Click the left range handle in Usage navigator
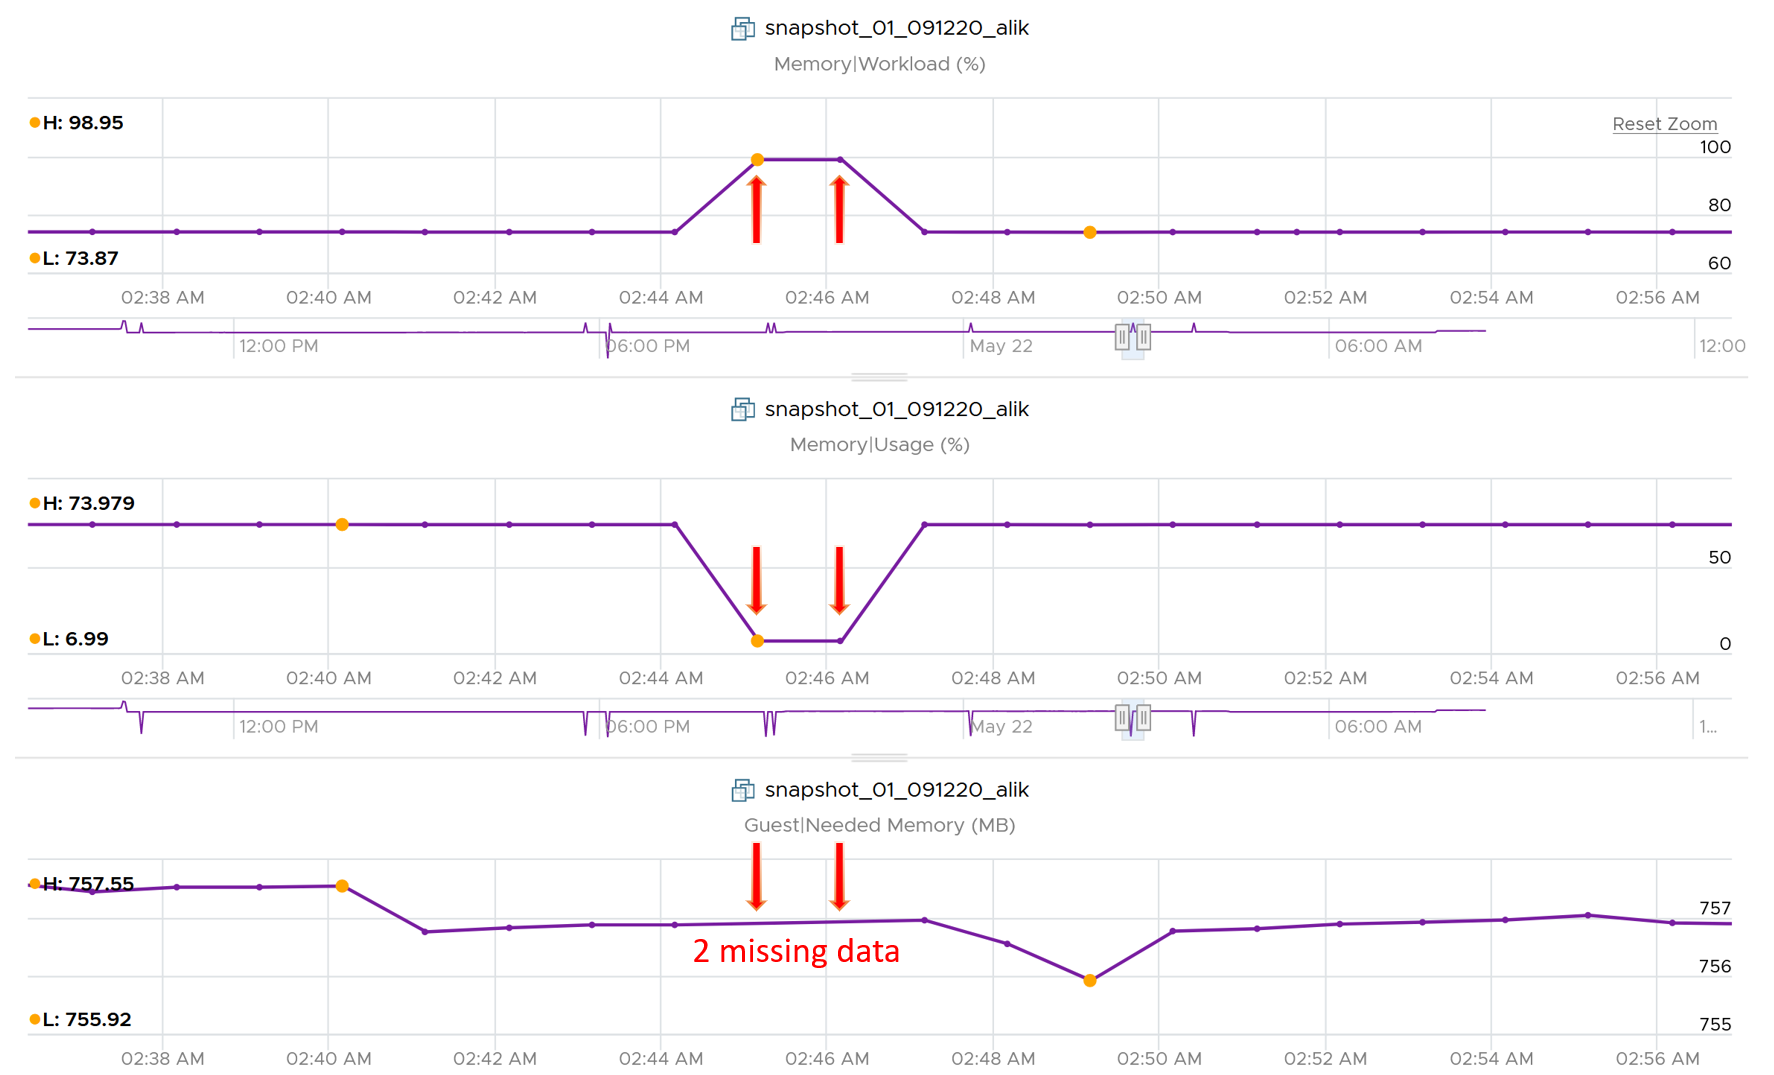 1122,718
